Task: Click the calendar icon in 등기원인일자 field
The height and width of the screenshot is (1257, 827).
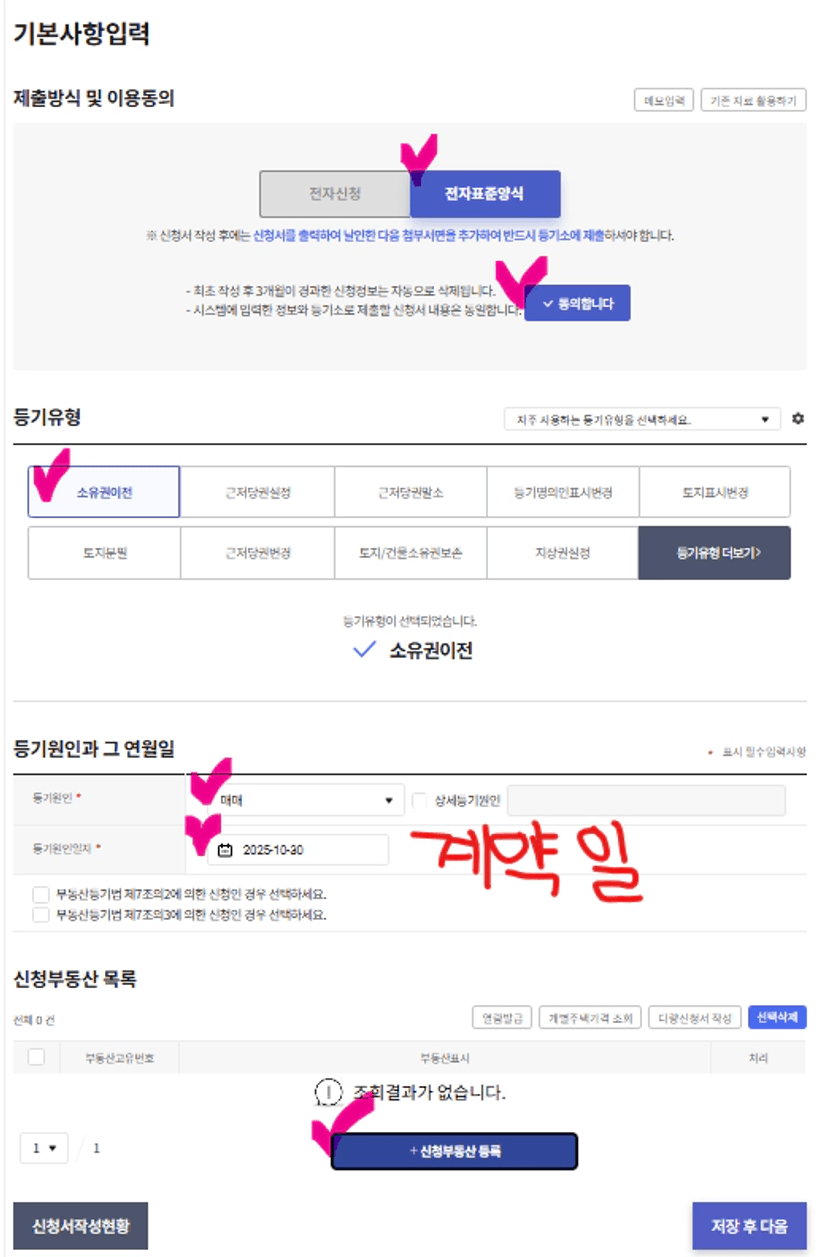Action: pos(225,850)
